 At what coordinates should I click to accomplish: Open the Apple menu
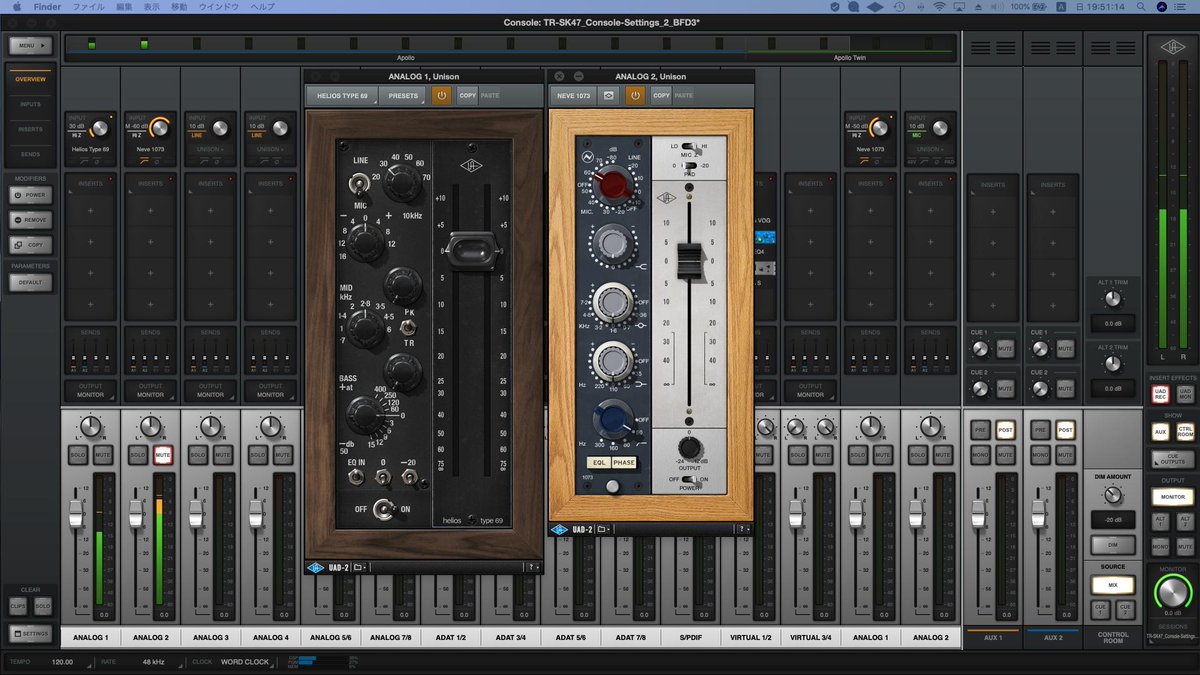[x=15, y=6]
